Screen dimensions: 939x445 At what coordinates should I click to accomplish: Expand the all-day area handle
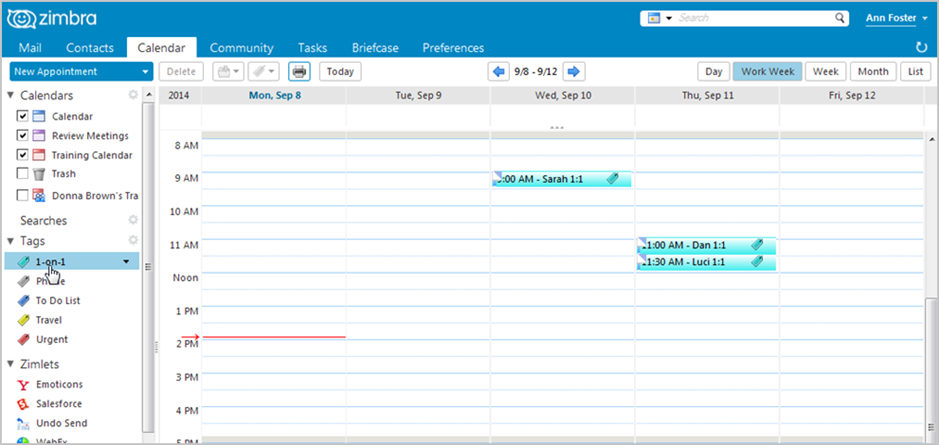(x=556, y=128)
